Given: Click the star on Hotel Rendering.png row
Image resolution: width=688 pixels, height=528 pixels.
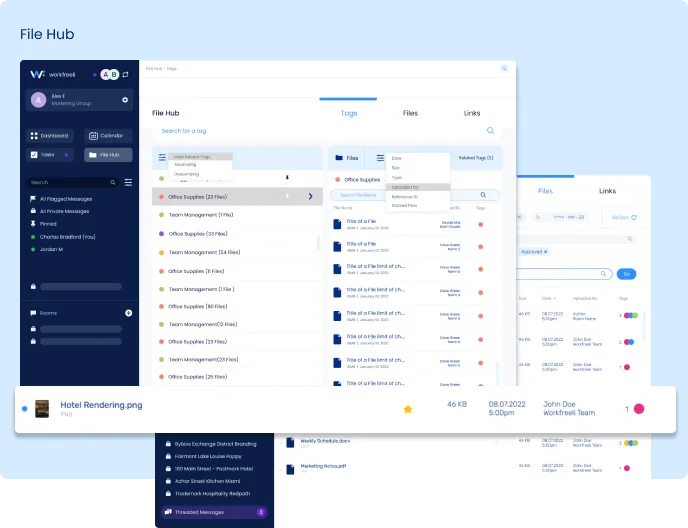Looking at the screenshot, I should [408, 409].
